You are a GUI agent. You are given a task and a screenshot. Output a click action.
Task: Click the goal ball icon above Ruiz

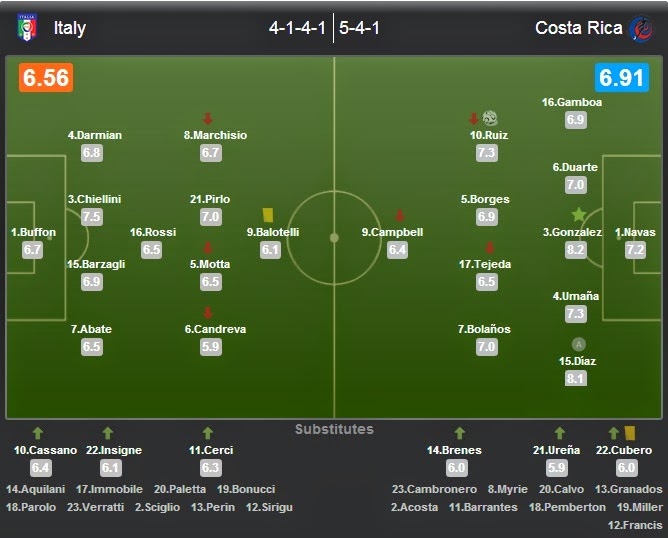pos(489,117)
